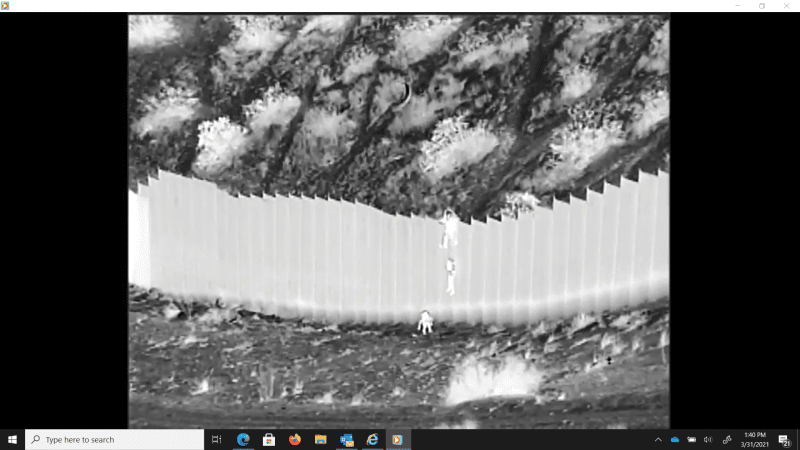Click the media player title bar icon
Screen dimensions: 800x450
(x=6, y=5)
